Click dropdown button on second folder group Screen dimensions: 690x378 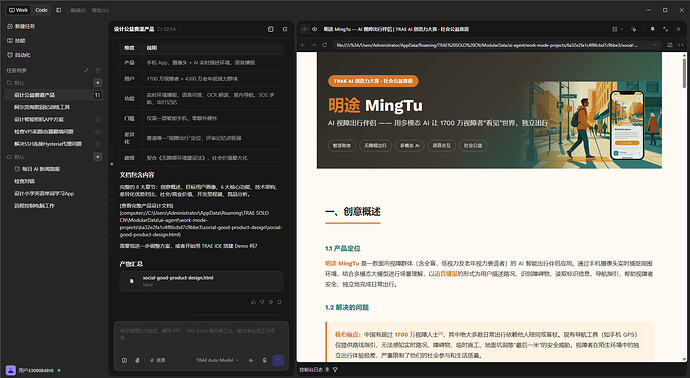tap(98, 157)
